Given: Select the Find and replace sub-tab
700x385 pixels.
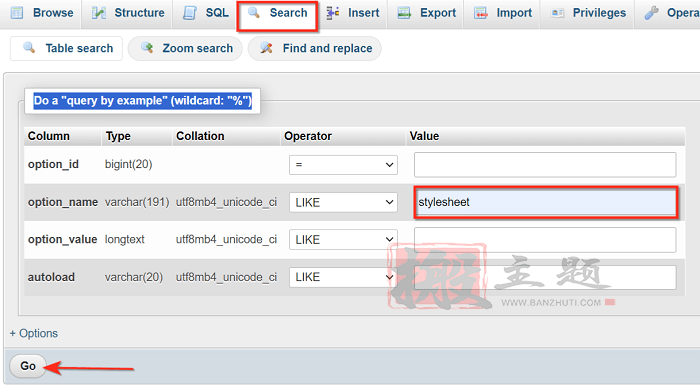Looking at the screenshot, I should [x=315, y=48].
